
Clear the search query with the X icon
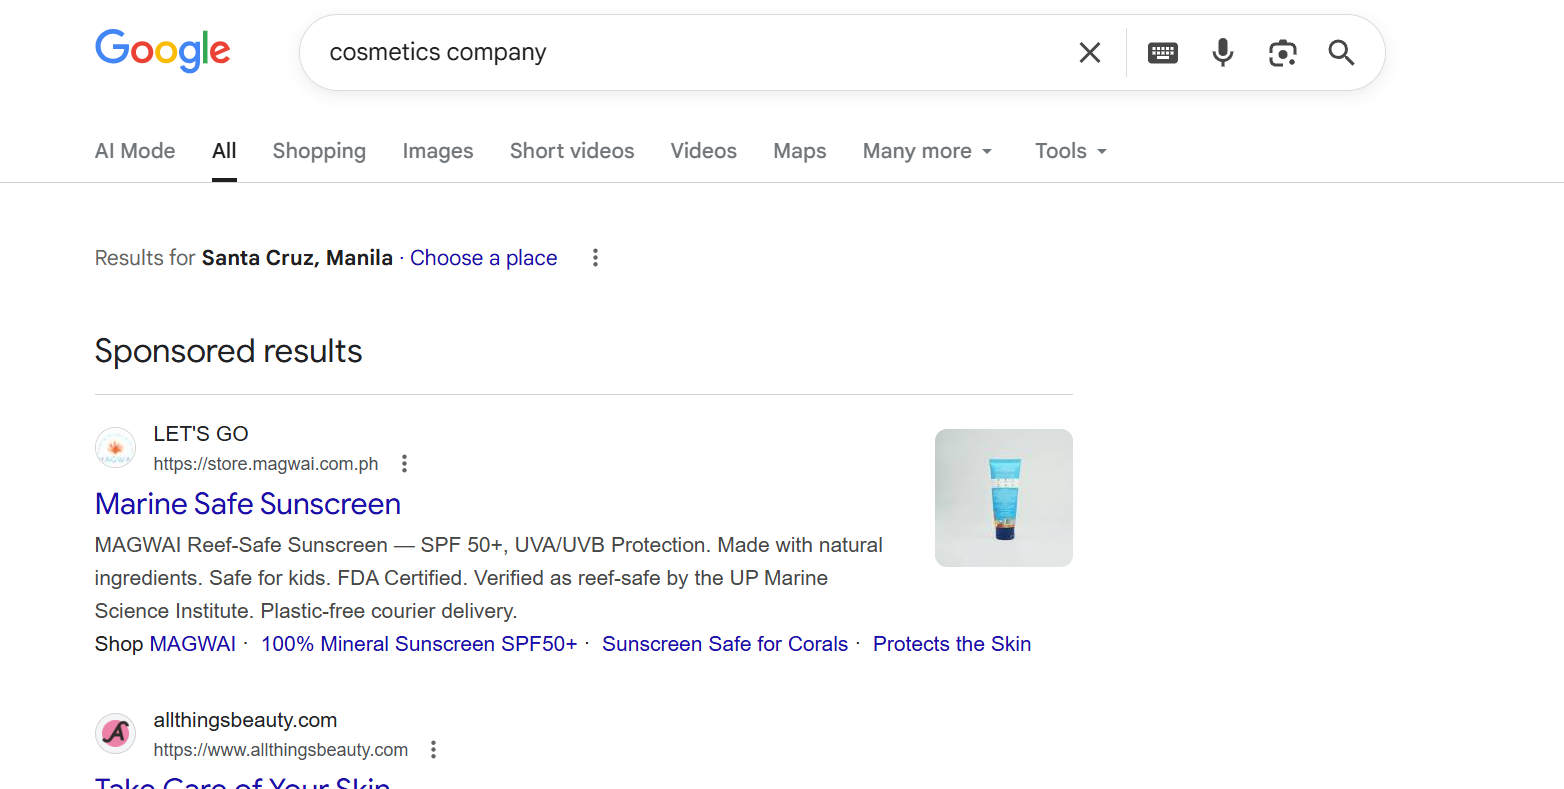[x=1090, y=52]
